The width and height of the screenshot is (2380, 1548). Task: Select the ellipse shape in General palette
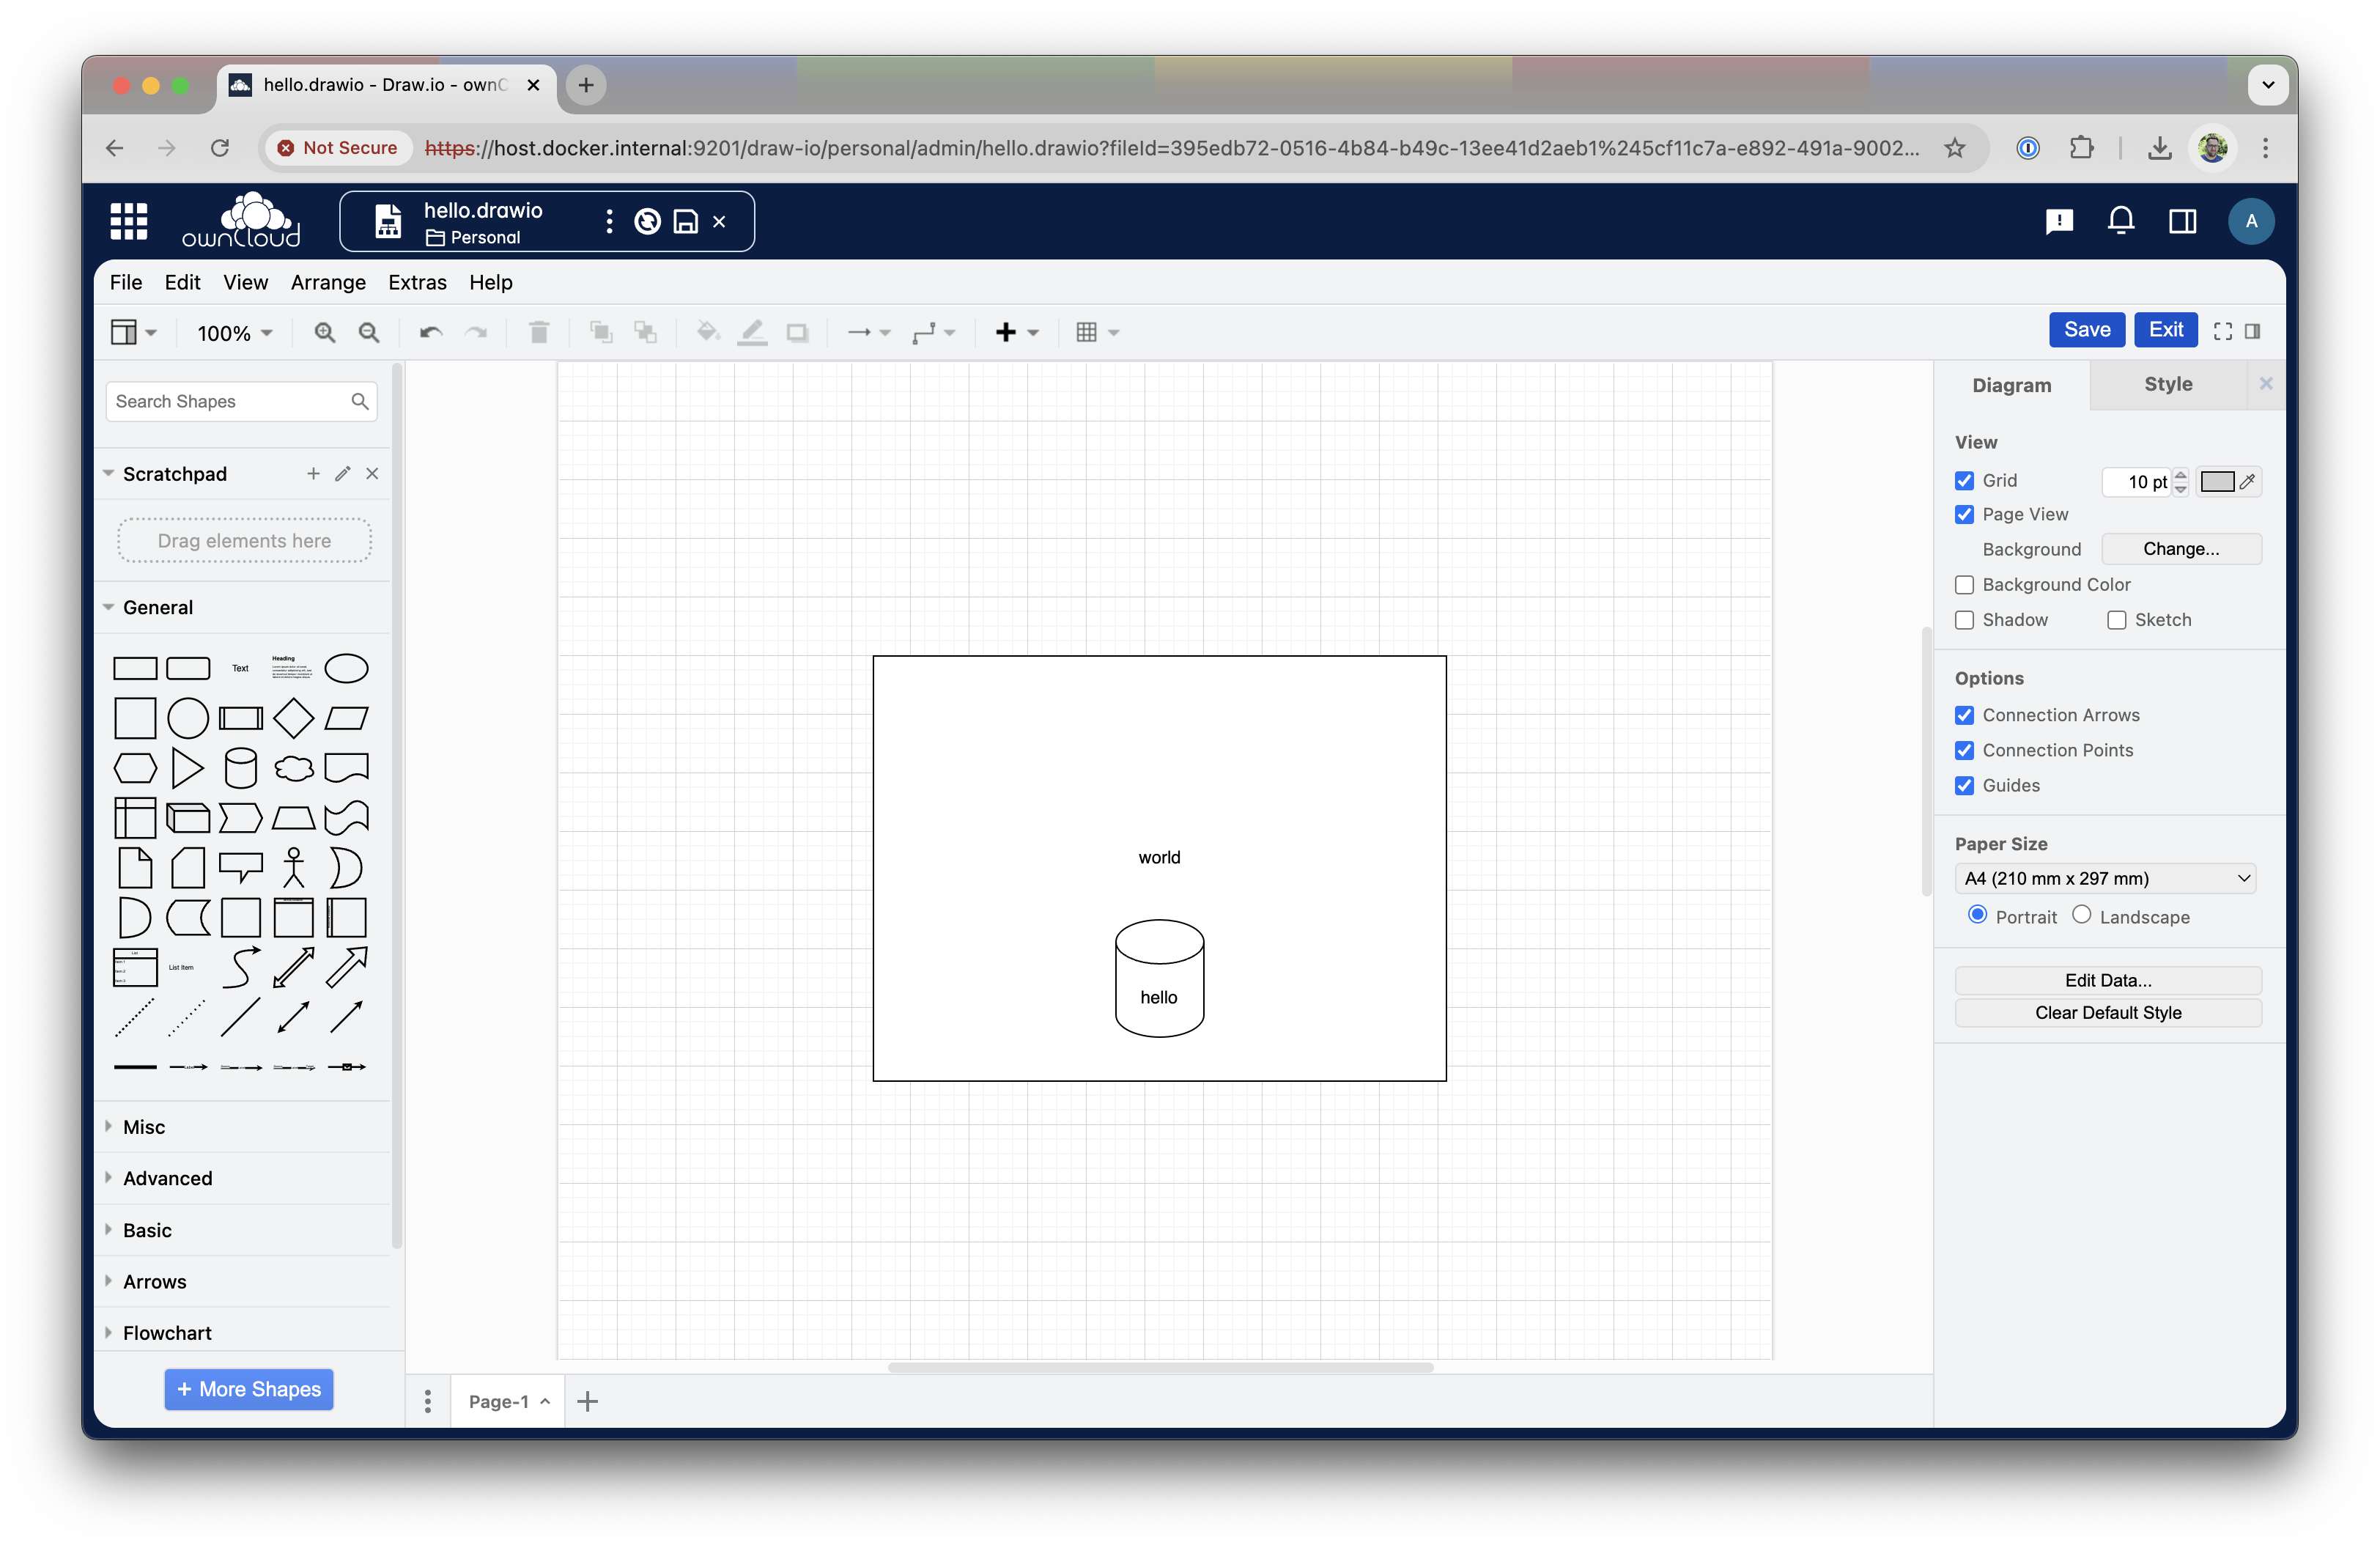tap(347, 668)
